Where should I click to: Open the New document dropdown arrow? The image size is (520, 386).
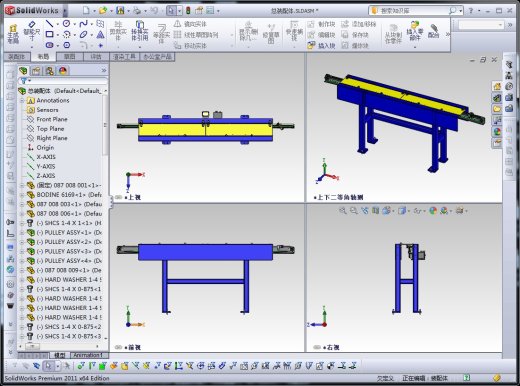[x=94, y=11]
